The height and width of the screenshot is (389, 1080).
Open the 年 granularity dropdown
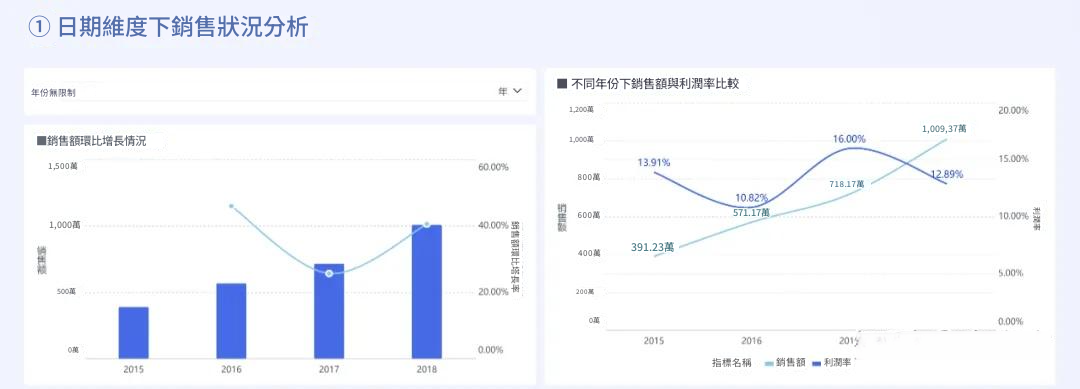pyautogui.click(x=510, y=91)
